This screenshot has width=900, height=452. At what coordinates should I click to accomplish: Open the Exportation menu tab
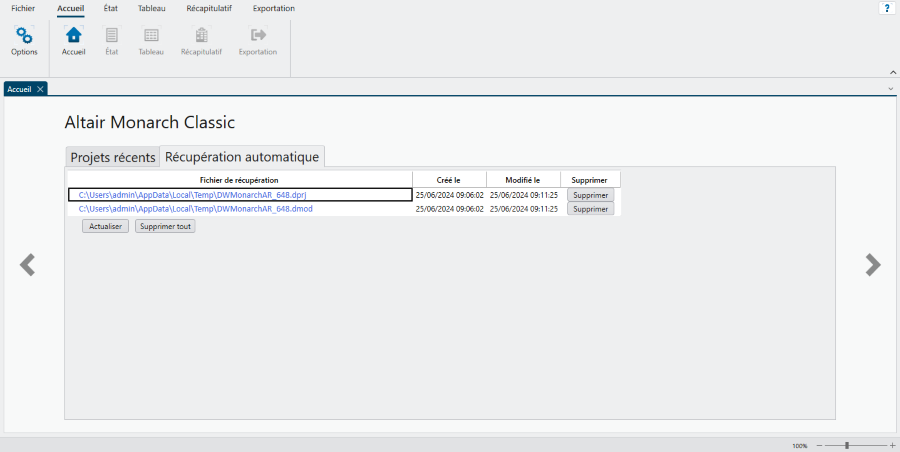pos(273,8)
